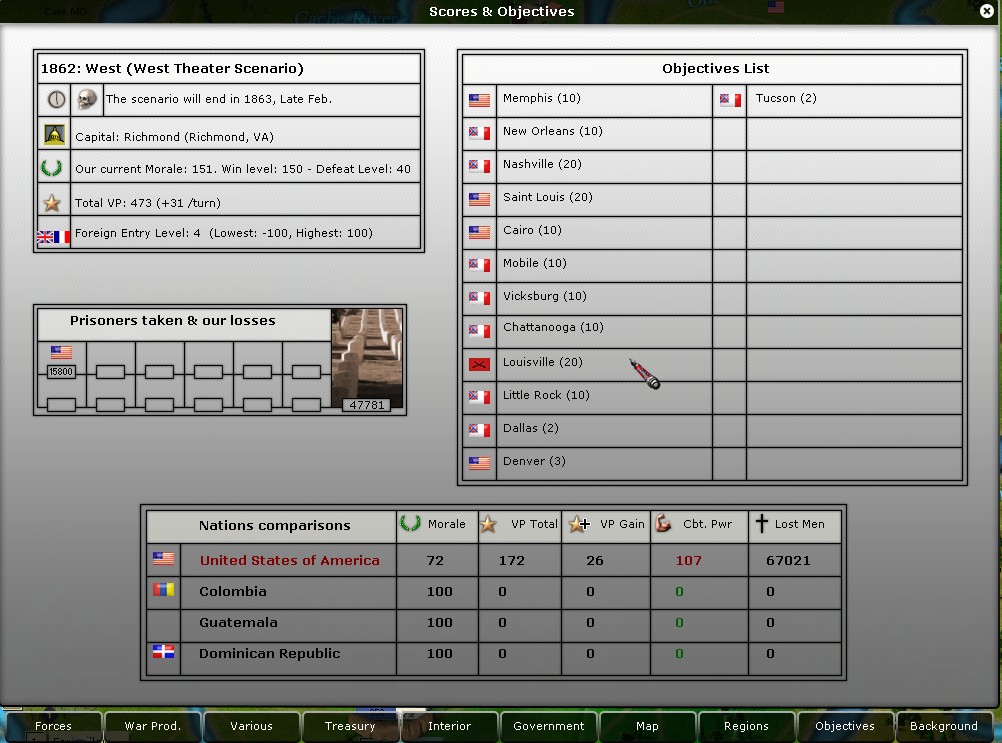1002x743 pixels.
Task: Go to the Regions tab
Action: (x=746, y=726)
